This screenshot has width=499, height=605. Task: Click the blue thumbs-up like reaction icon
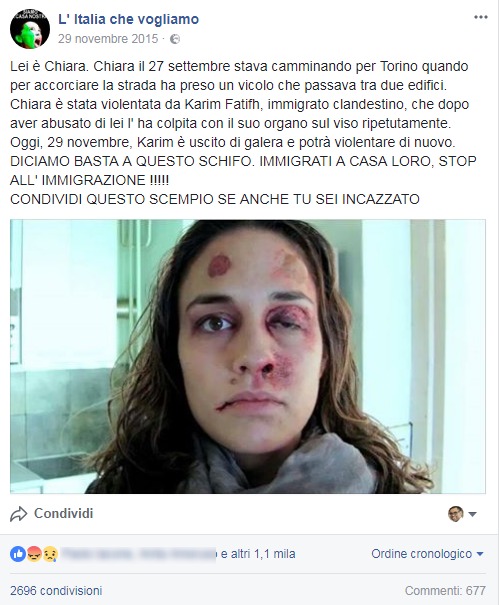(x=18, y=554)
